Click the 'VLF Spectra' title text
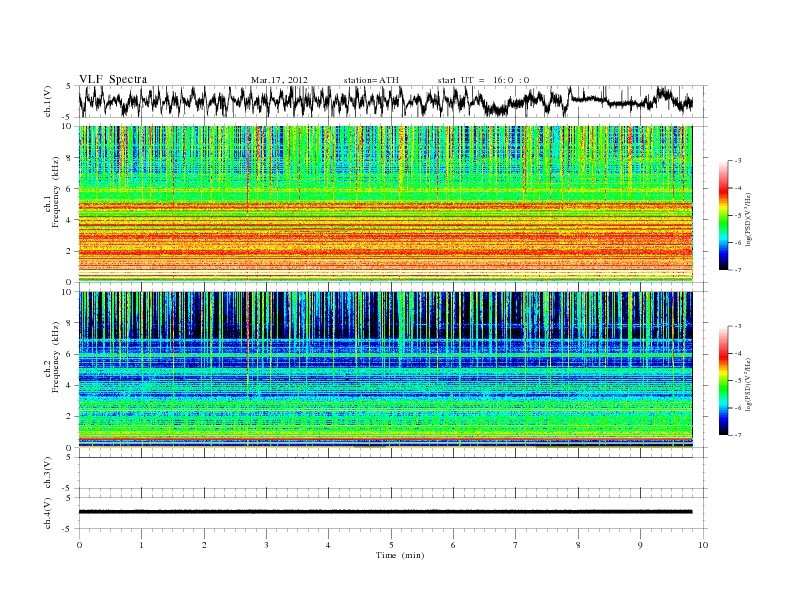The width and height of the screenshot is (792, 612). point(113,79)
